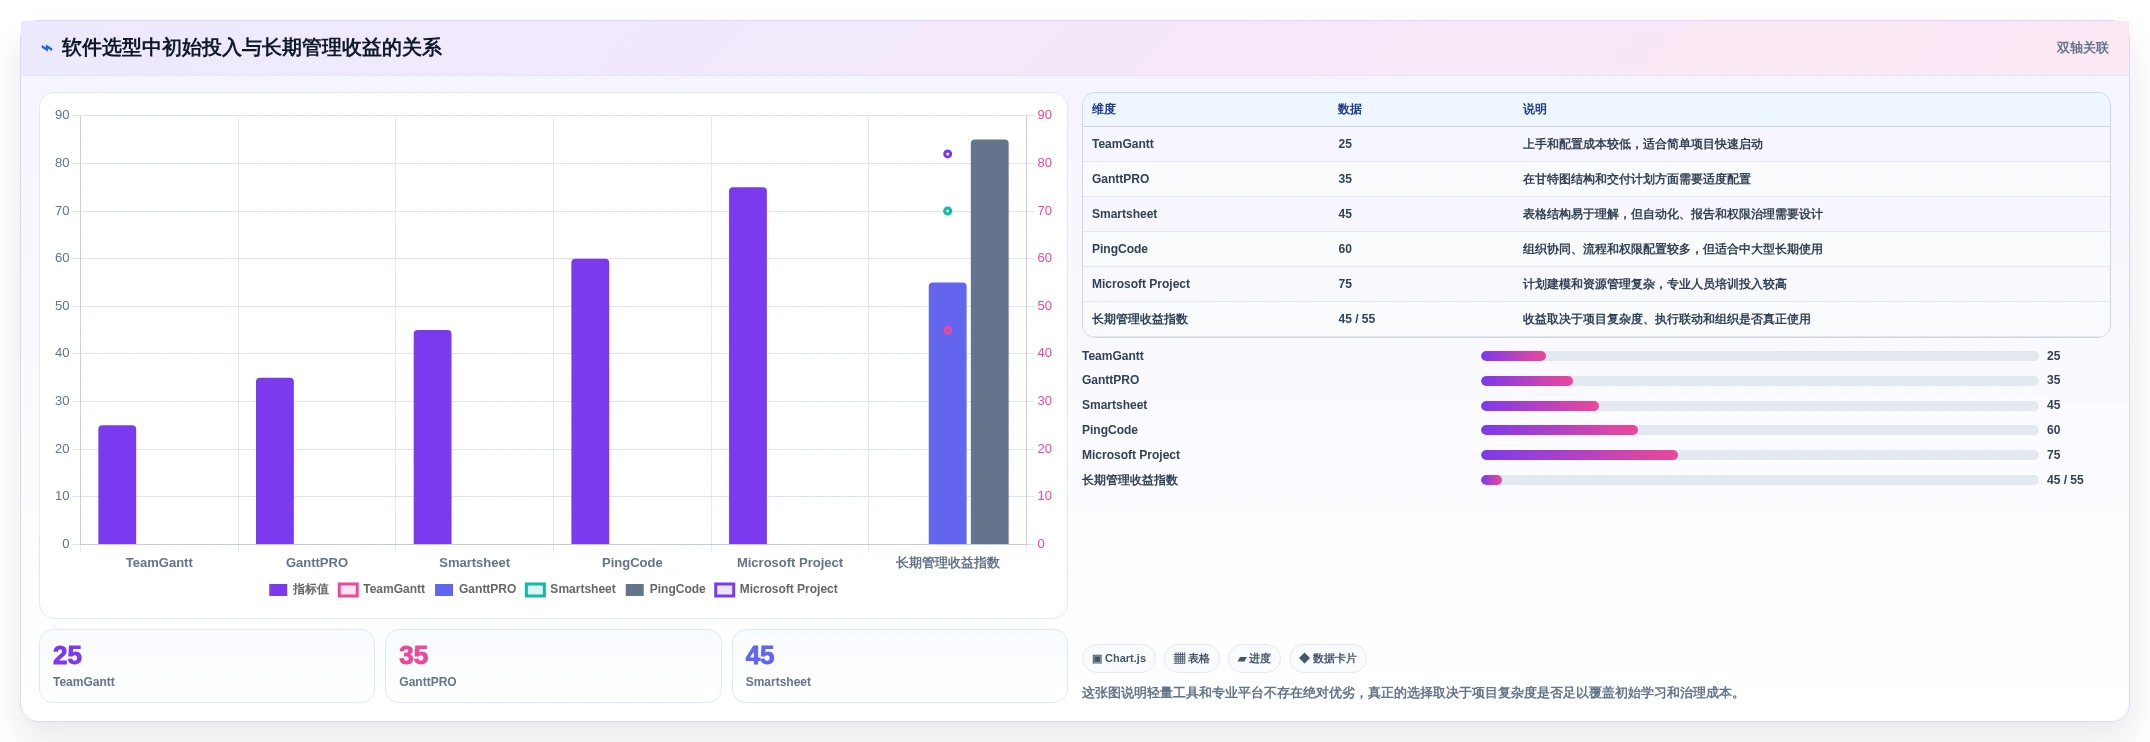
Task: Select the 表格 tag chip
Action: (x=1192, y=659)
